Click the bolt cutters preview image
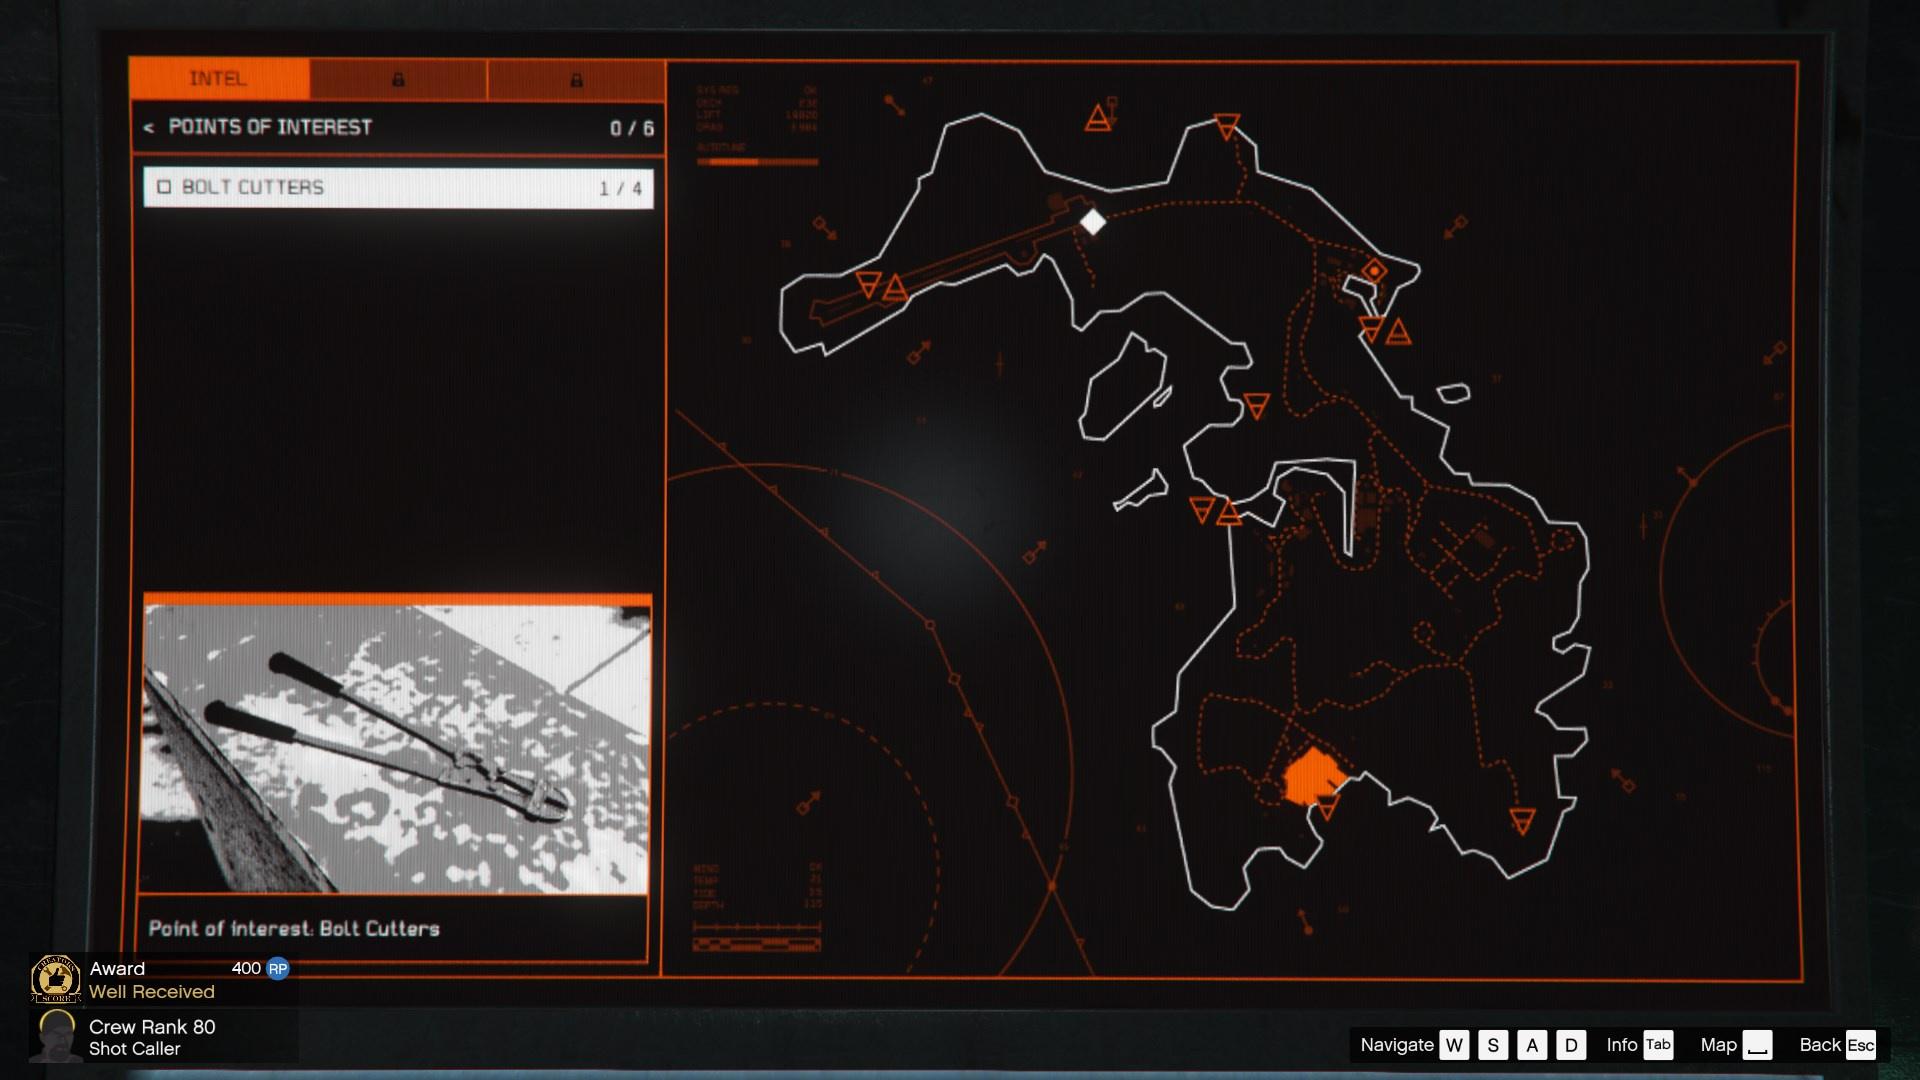Viewport: 1920px width, 1080px height. [x=397, y=747]
